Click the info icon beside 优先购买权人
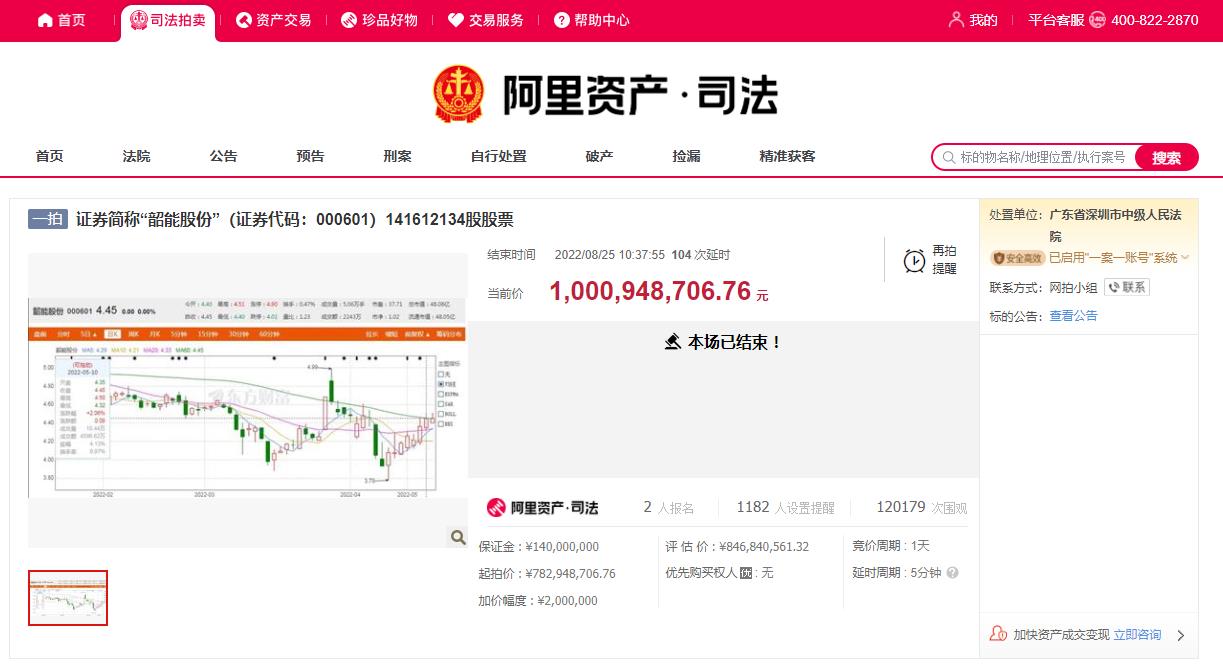This screenshot has width=1223, height=669. pyautogui.click(x=745, y=573)
